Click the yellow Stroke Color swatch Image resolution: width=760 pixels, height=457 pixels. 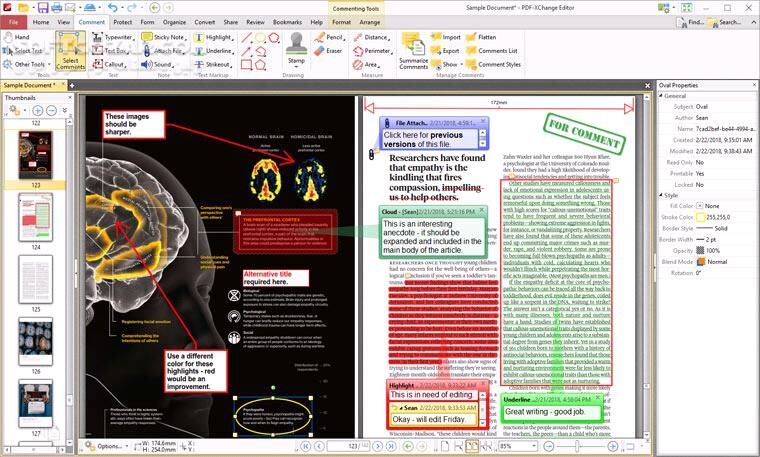[x=698, y=216]
